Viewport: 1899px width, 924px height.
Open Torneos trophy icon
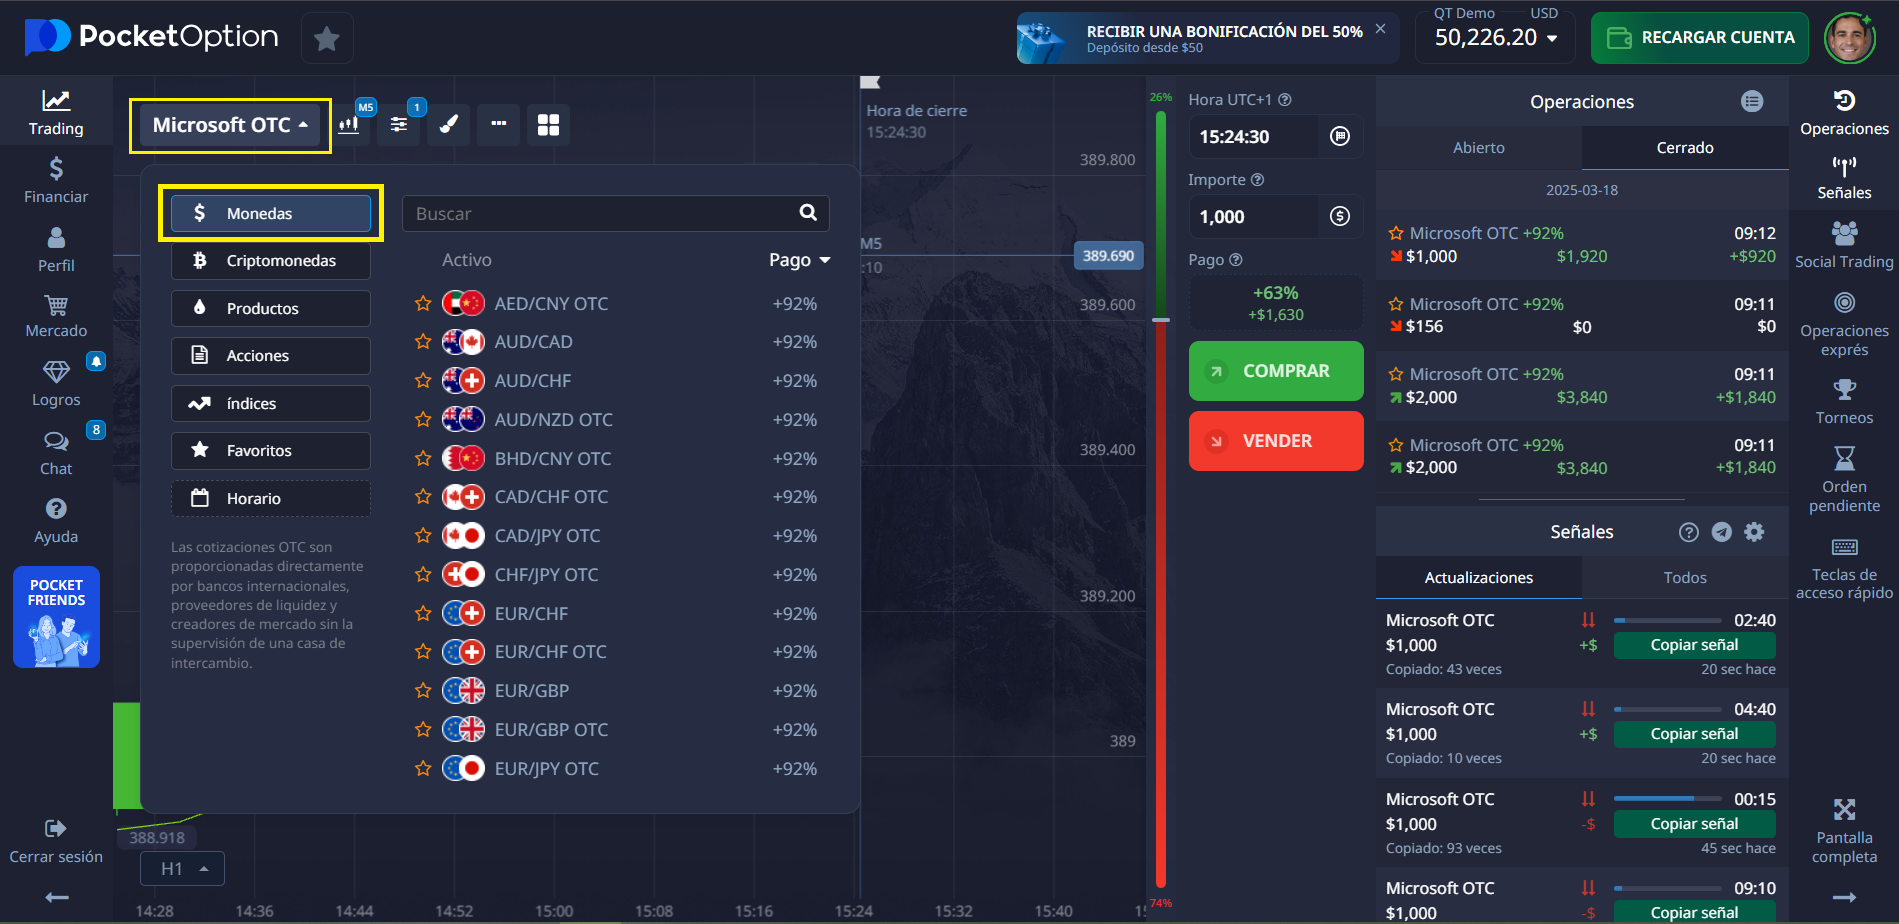click(x=1844, y=390)
